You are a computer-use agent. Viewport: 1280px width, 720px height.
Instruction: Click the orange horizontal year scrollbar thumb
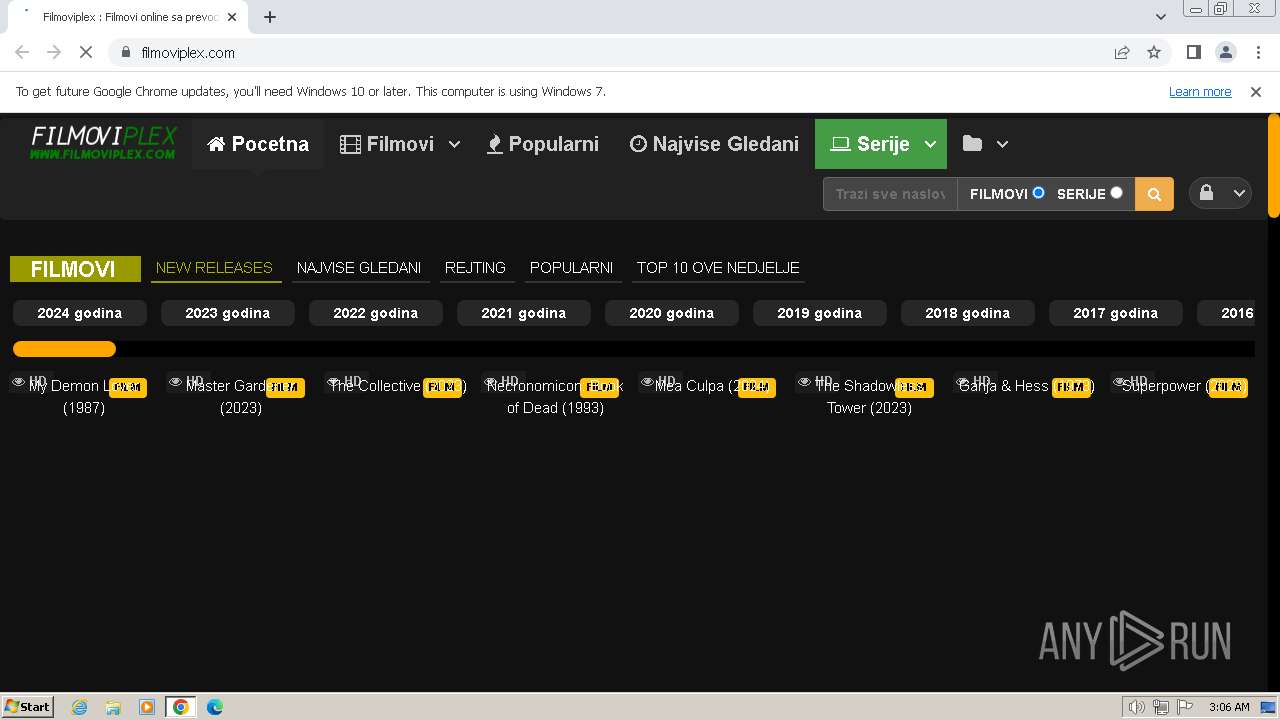64,349
